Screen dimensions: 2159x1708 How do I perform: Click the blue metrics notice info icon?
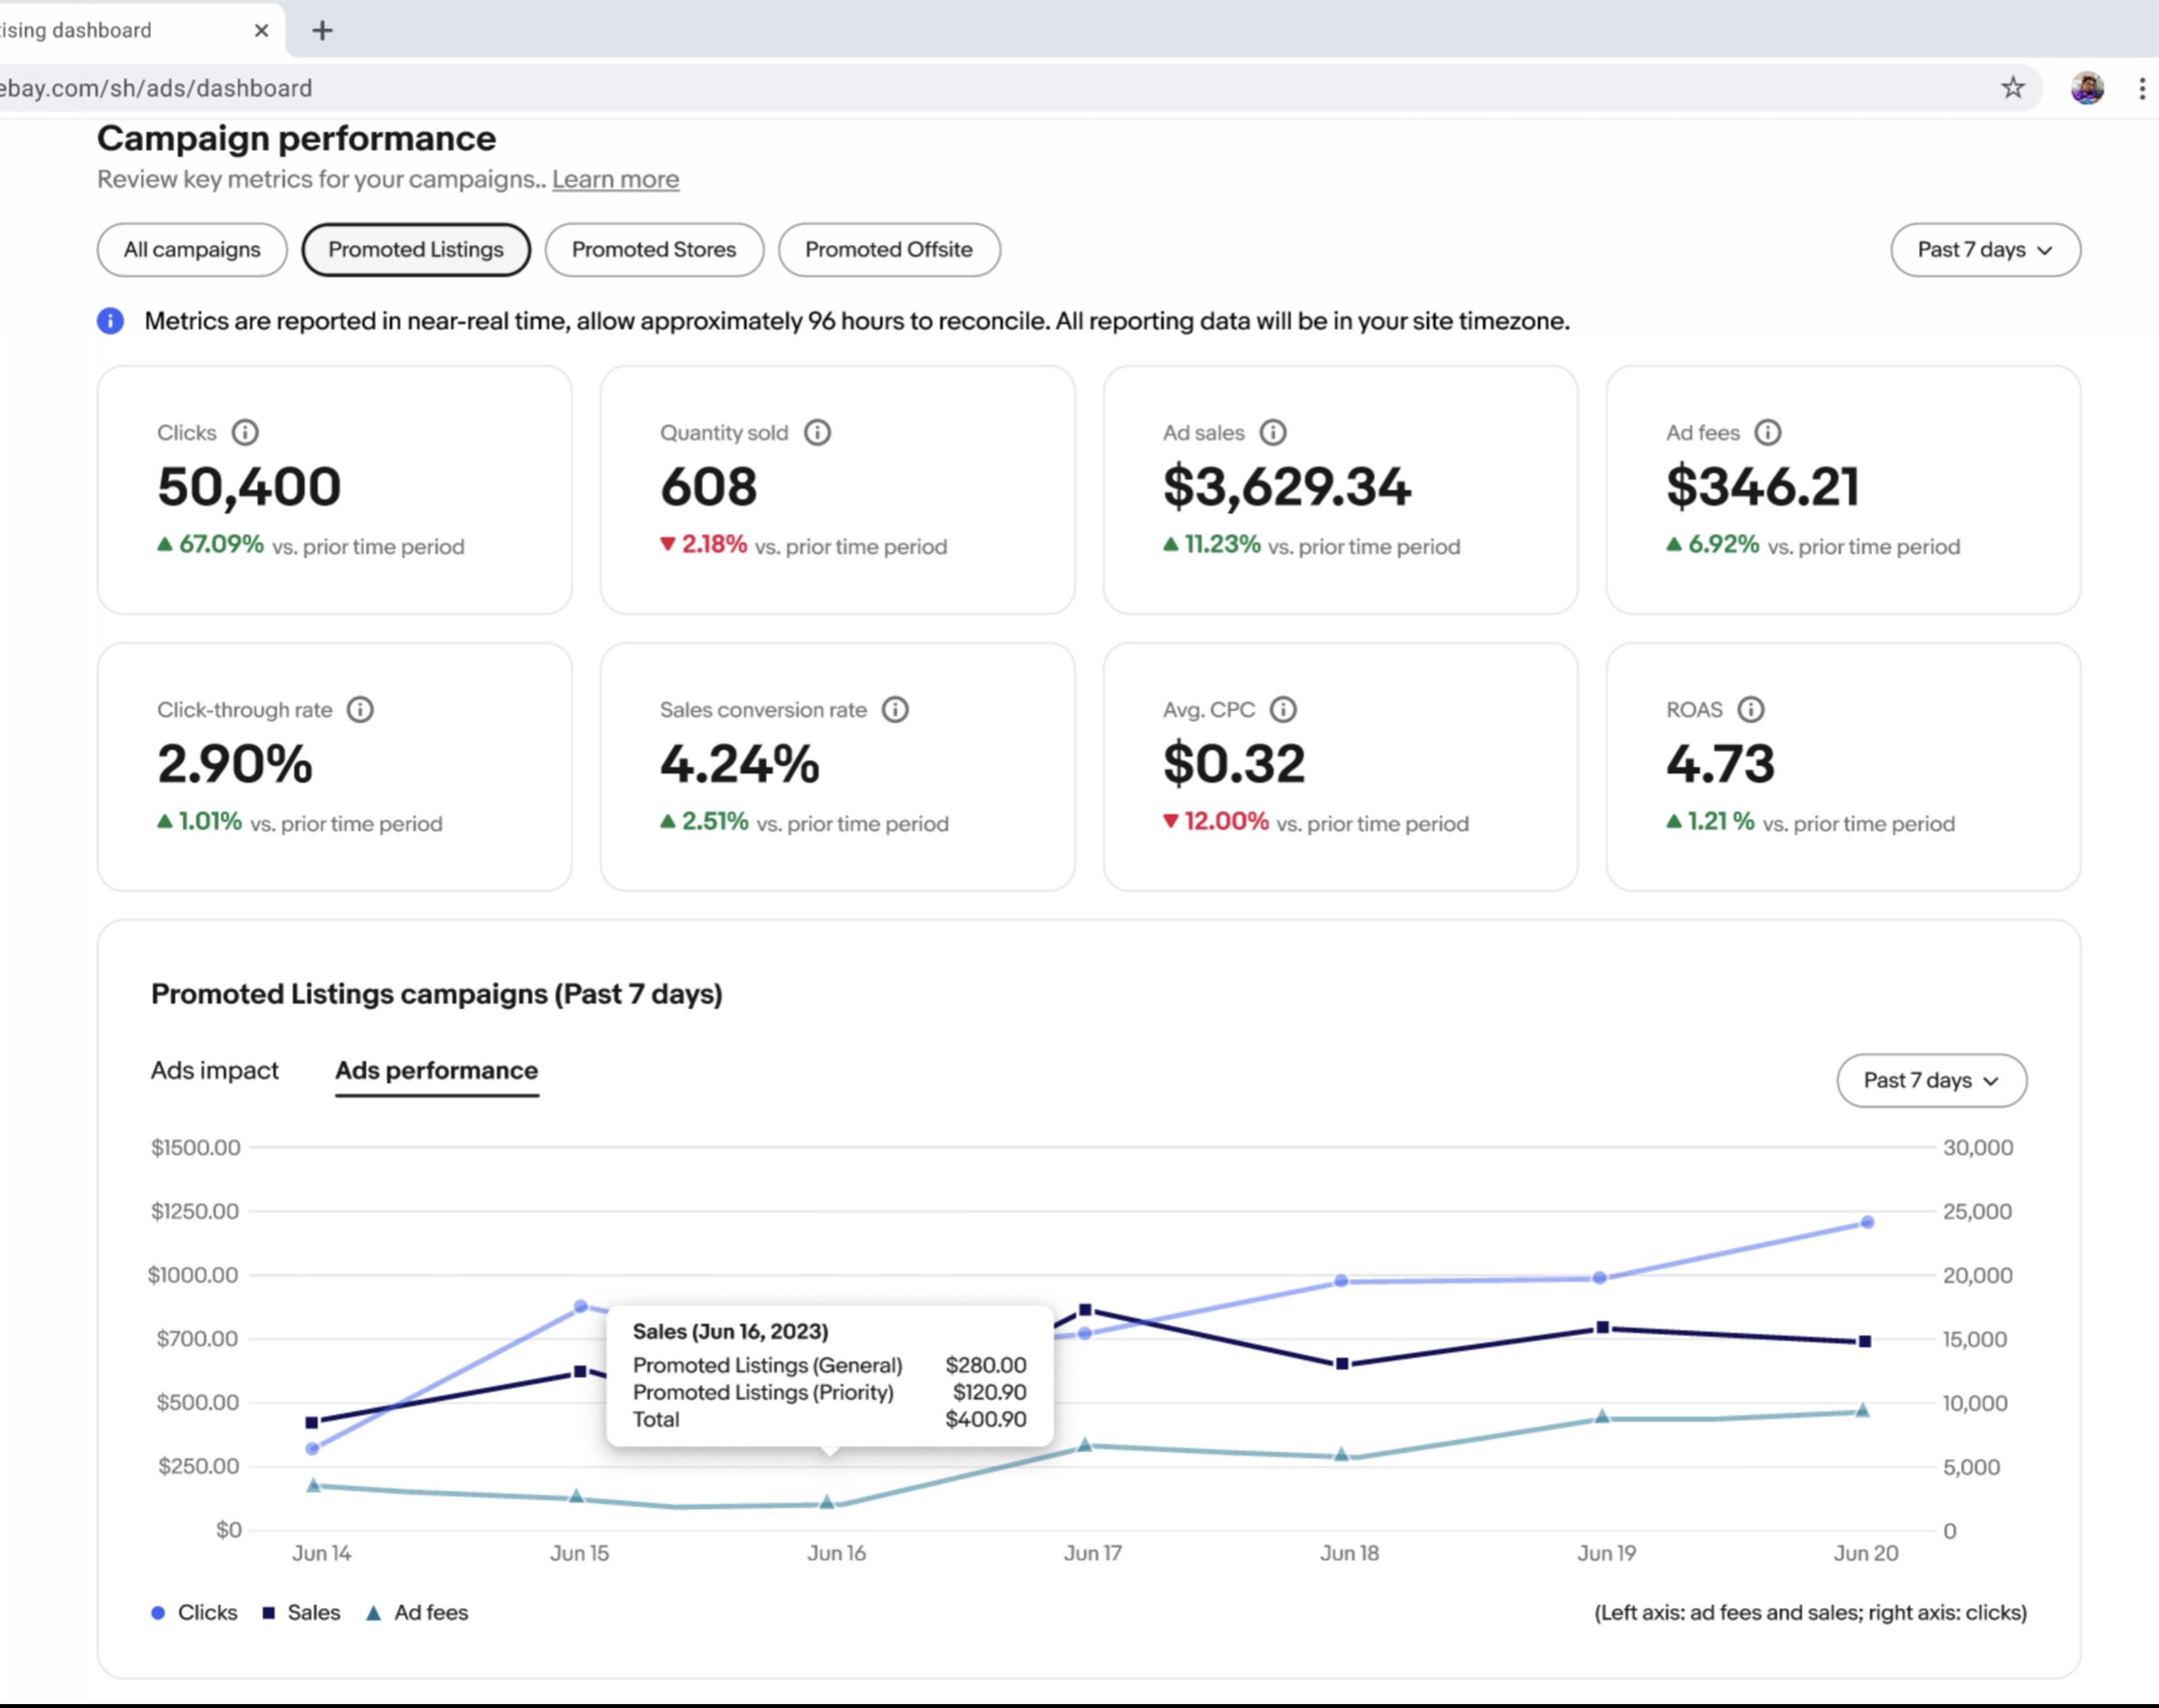point(110,321)
